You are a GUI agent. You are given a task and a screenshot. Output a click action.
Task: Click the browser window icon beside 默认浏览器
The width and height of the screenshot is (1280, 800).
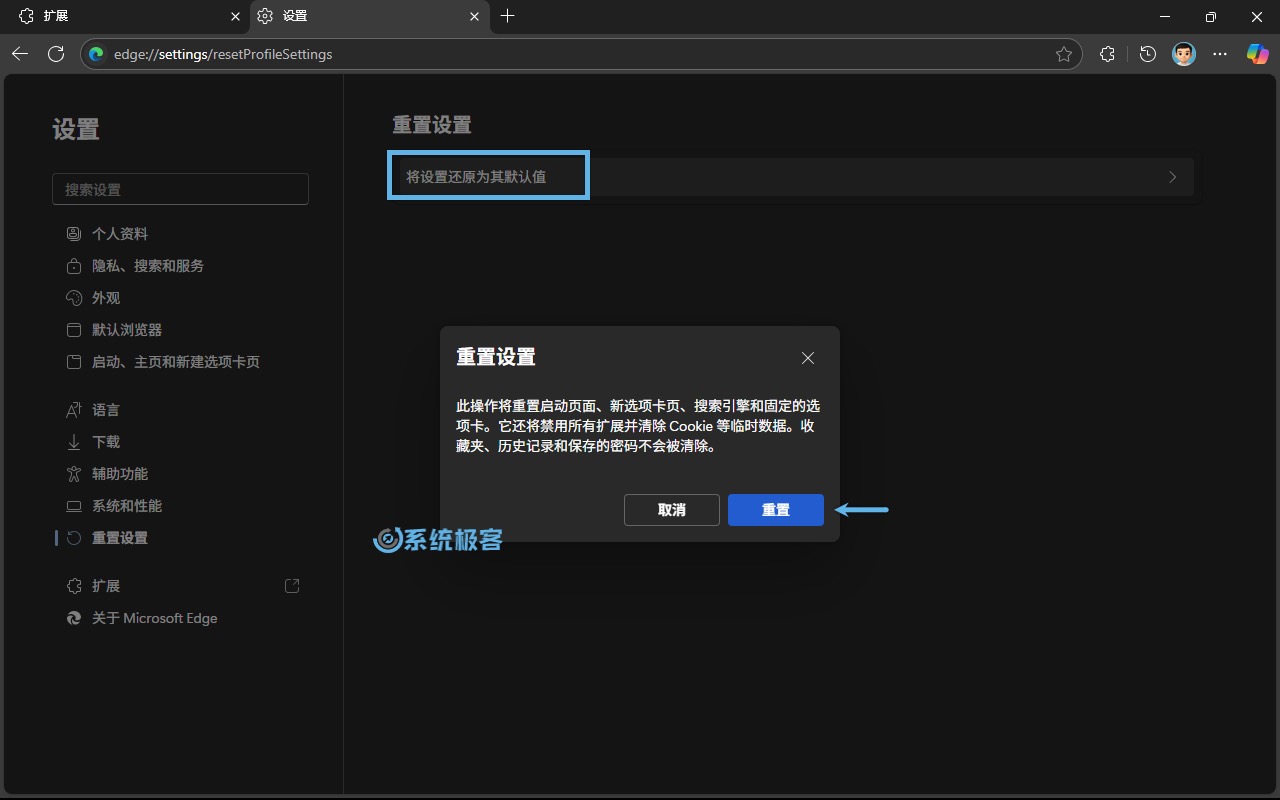73,329
